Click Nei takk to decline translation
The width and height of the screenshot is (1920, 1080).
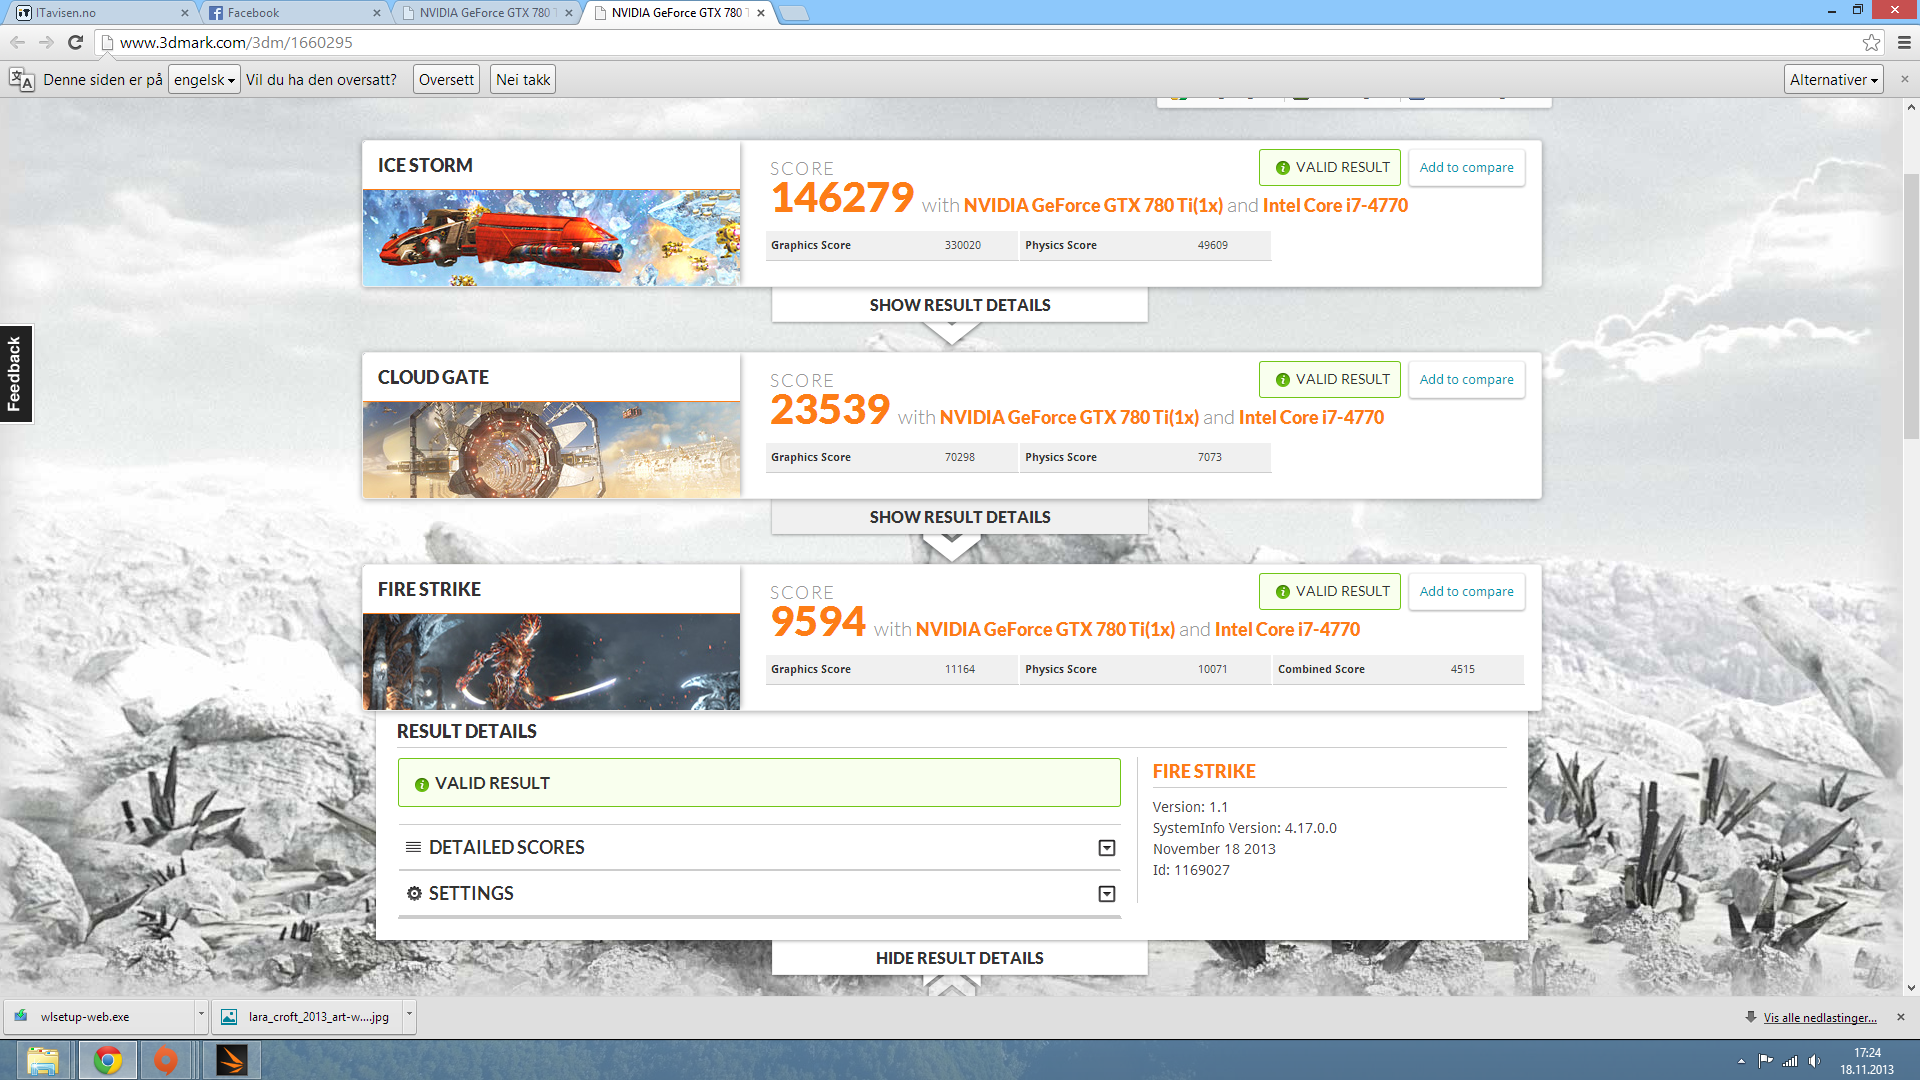coord(523,80)
